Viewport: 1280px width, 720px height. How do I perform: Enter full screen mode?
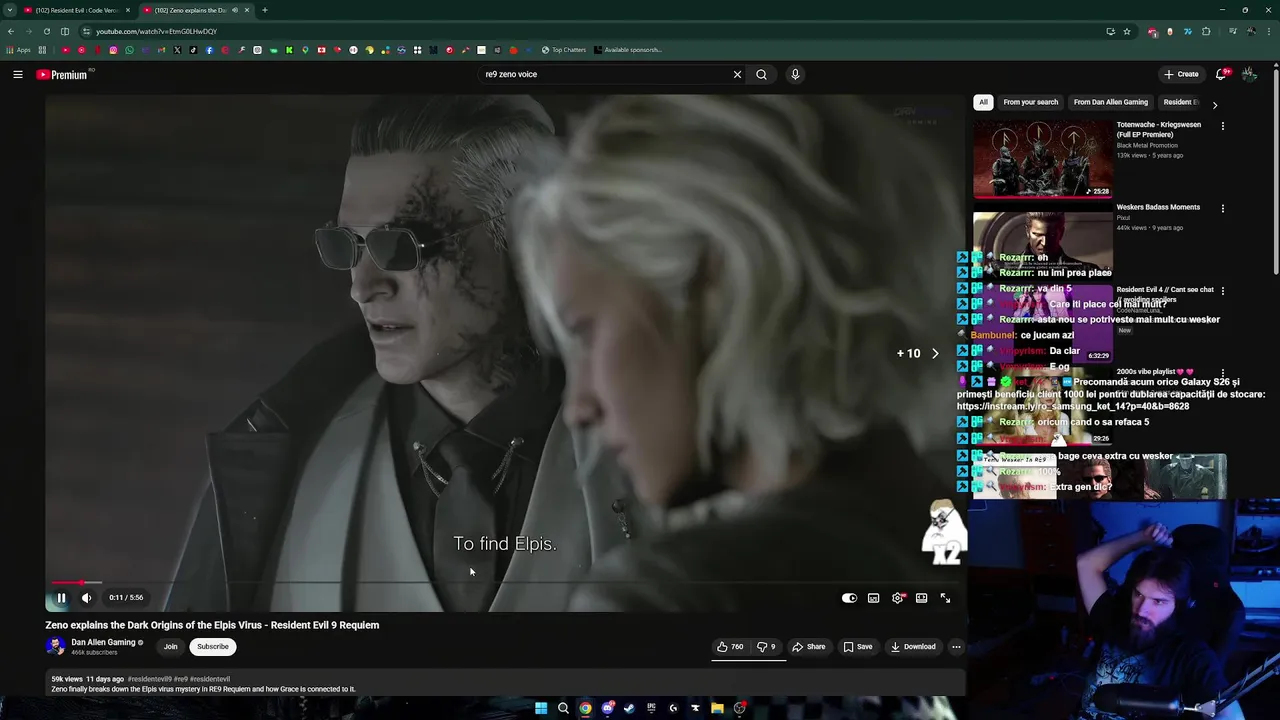coord(945,598)
